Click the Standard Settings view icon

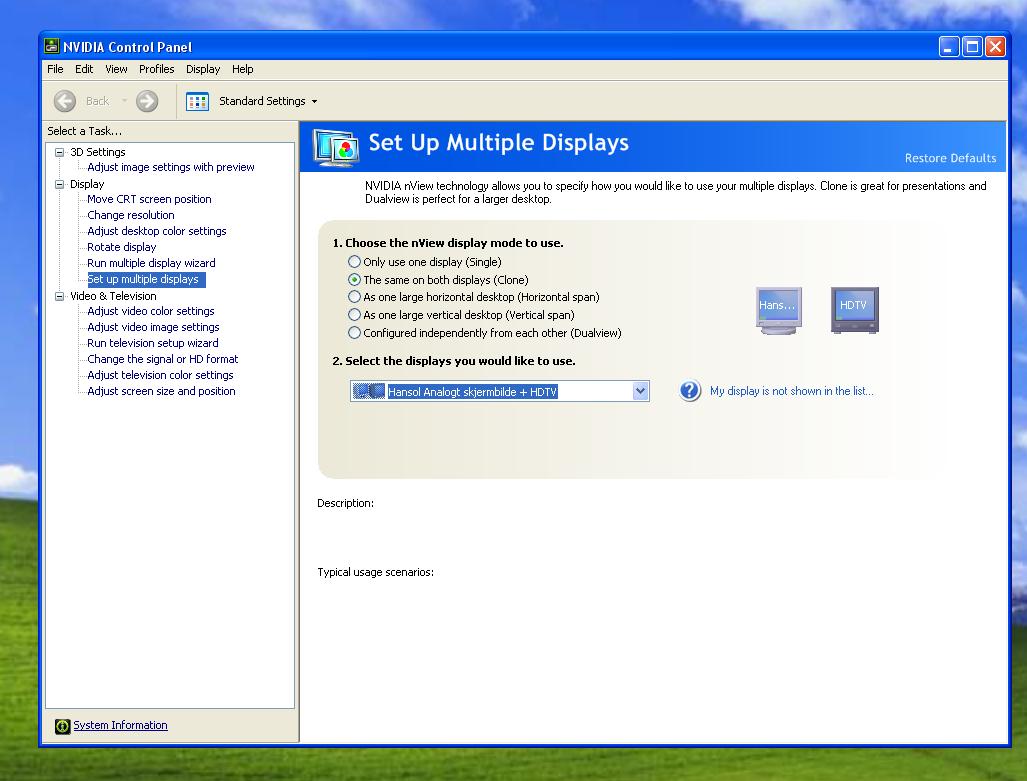coord(197,102)
